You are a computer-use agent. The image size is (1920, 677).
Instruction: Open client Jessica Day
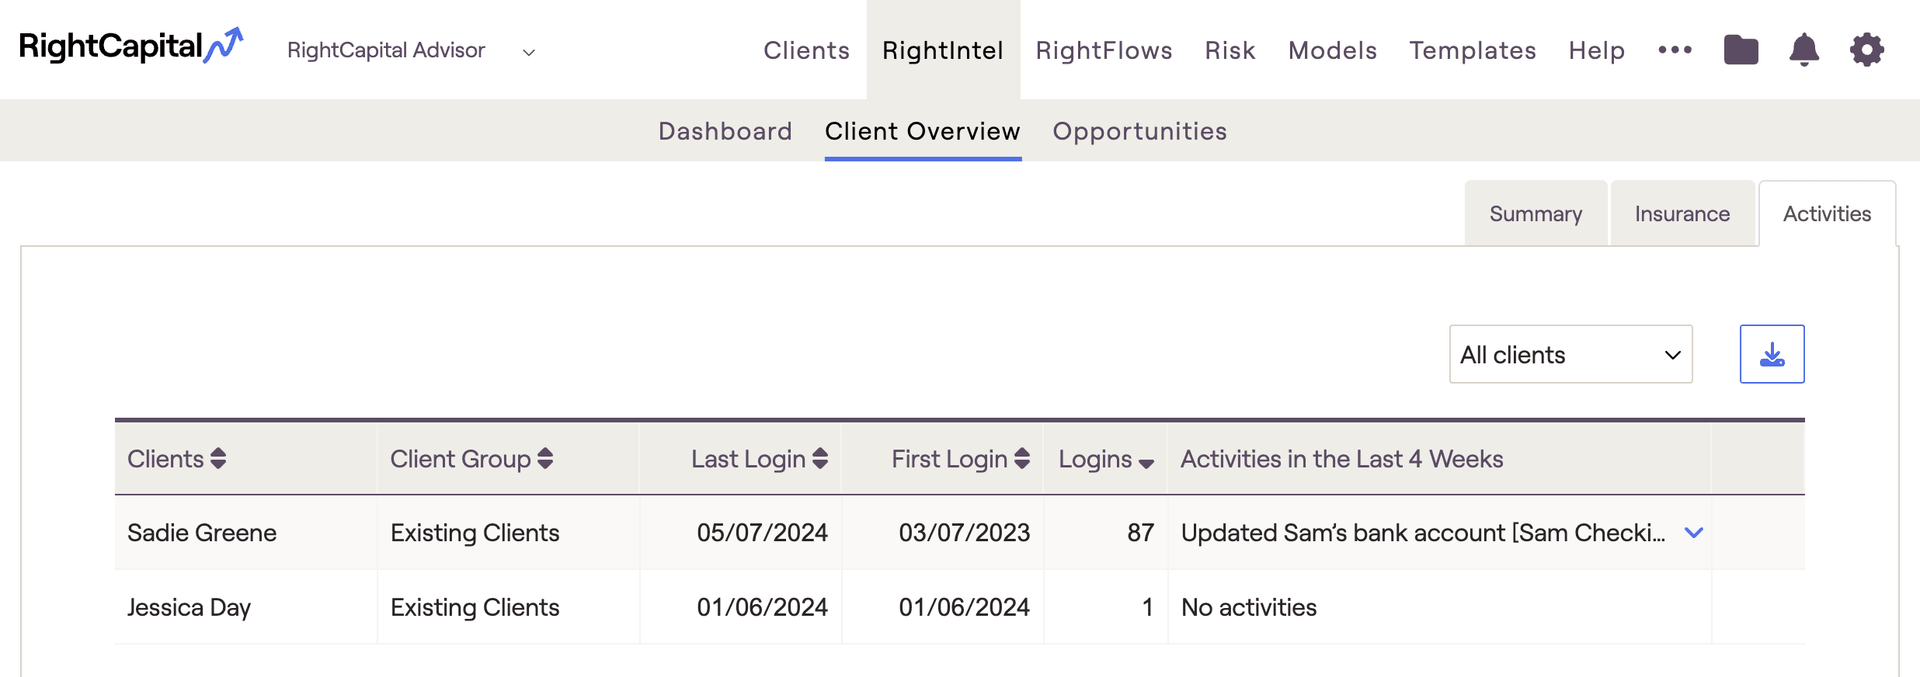(x=189, y=608)
